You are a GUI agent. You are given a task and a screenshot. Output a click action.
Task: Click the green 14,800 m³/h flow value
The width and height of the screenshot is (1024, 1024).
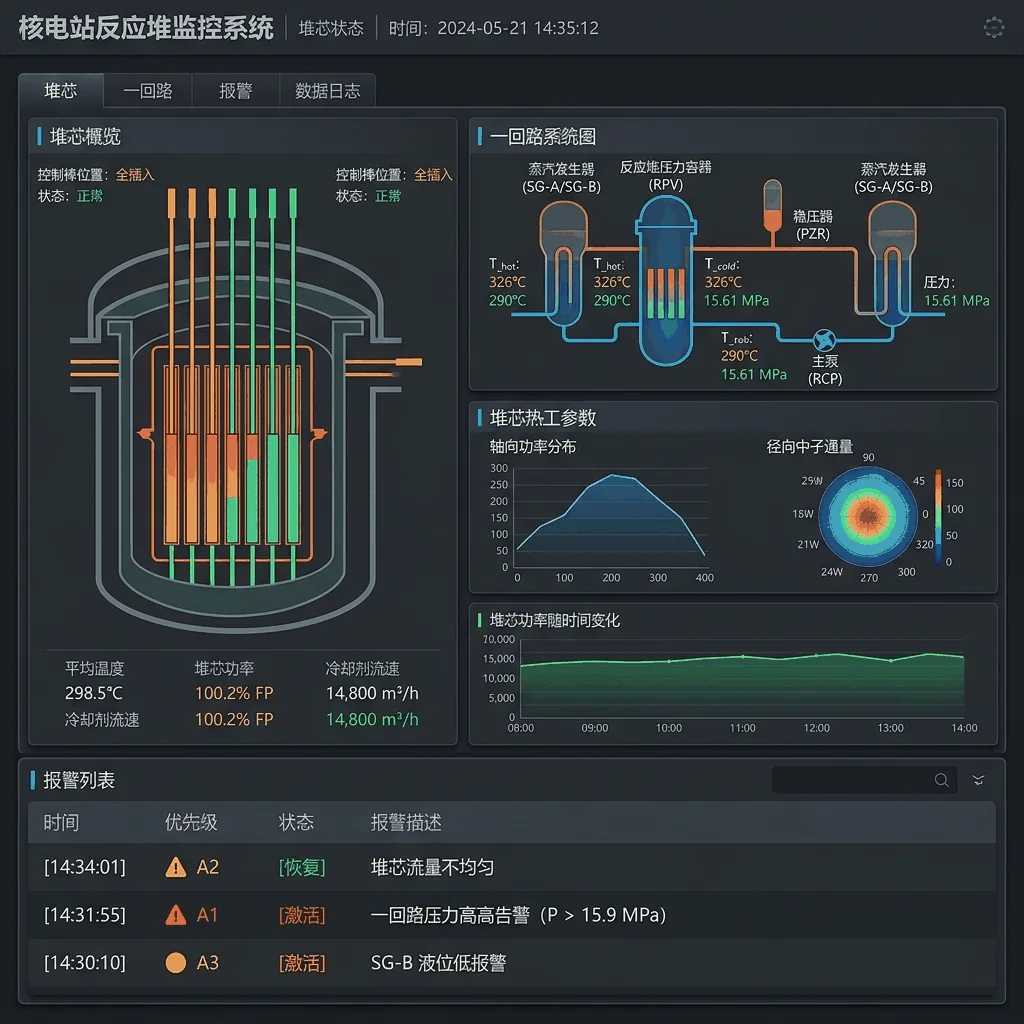click(x=372, y=719)
